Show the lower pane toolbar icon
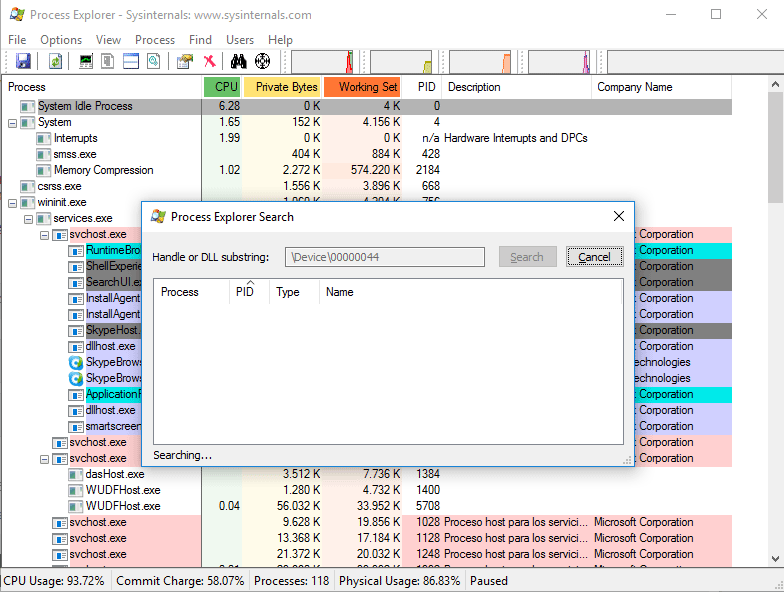784x594 pixels. click(131, 62)
